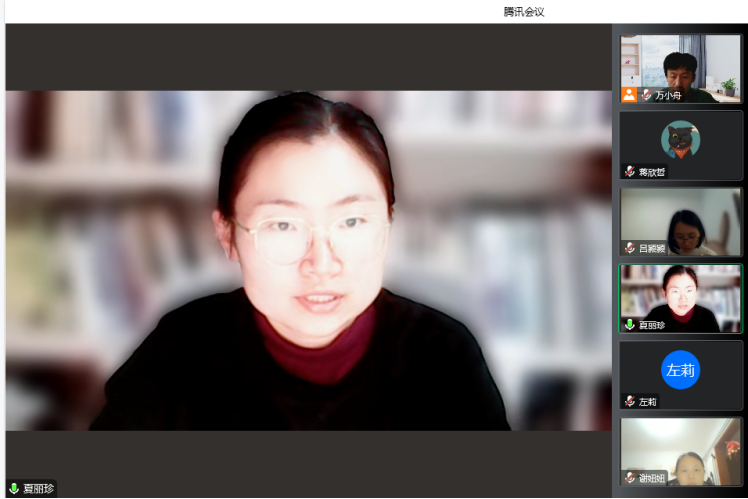Click muted mic icon next to 谢妞妞

(630, 477)
